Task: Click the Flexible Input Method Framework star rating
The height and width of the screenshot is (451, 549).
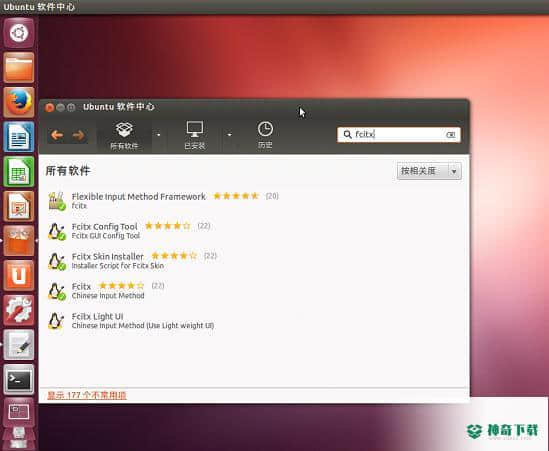Action: [236, 196]
